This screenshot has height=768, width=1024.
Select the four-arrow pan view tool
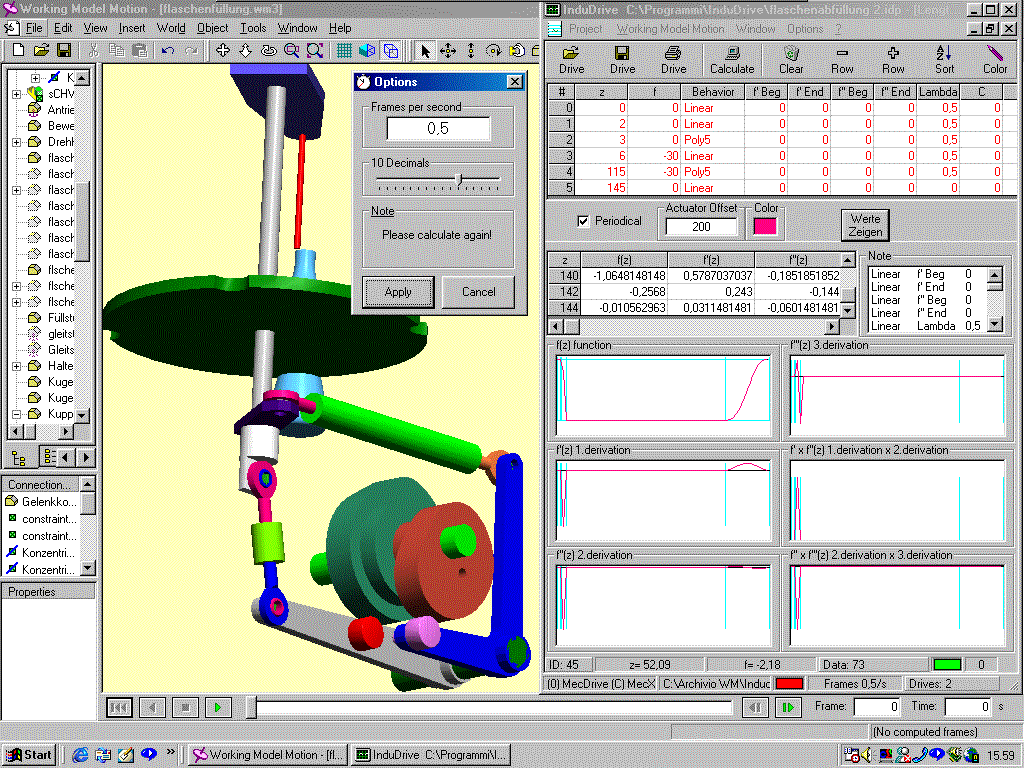(223, 50)
